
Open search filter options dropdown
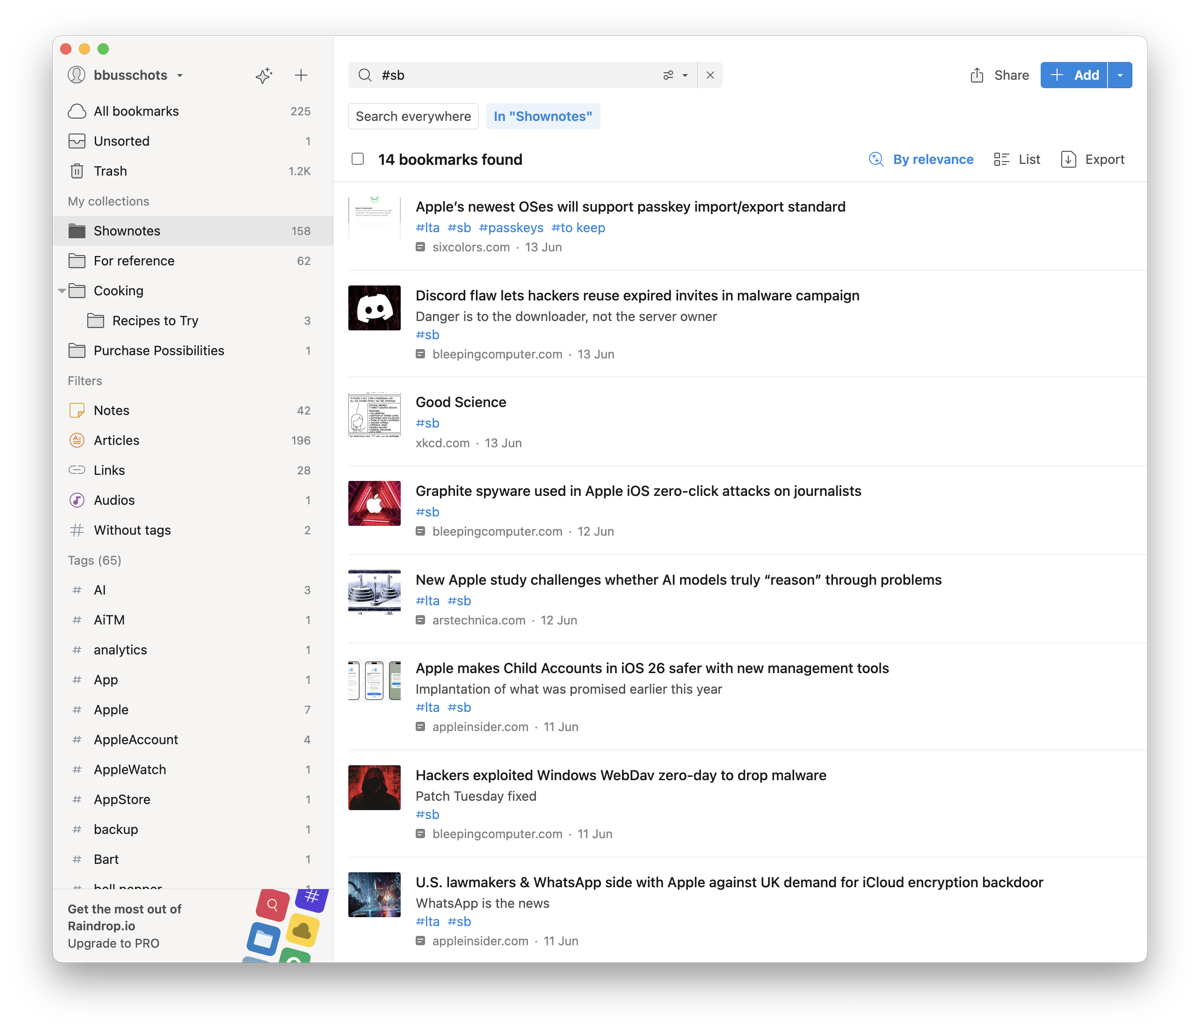click(675, 76)
